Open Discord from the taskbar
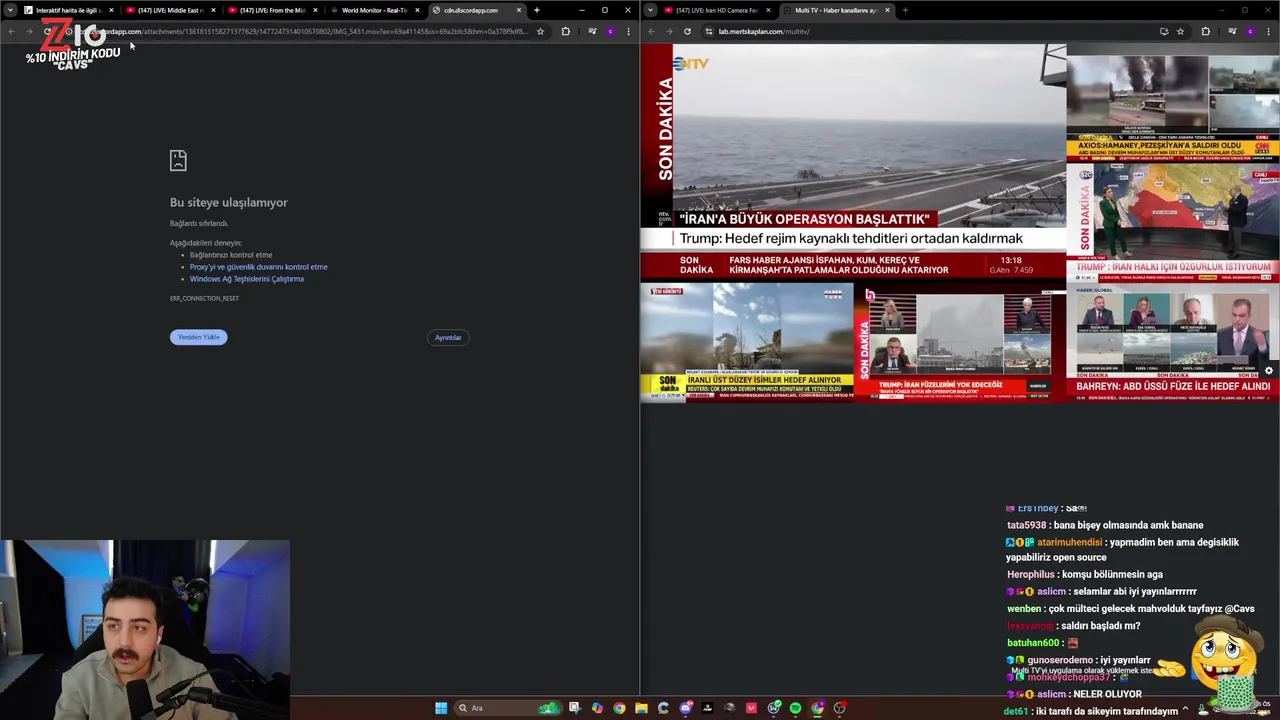This screenshot has height=720, width=1280. click(686, 708)
